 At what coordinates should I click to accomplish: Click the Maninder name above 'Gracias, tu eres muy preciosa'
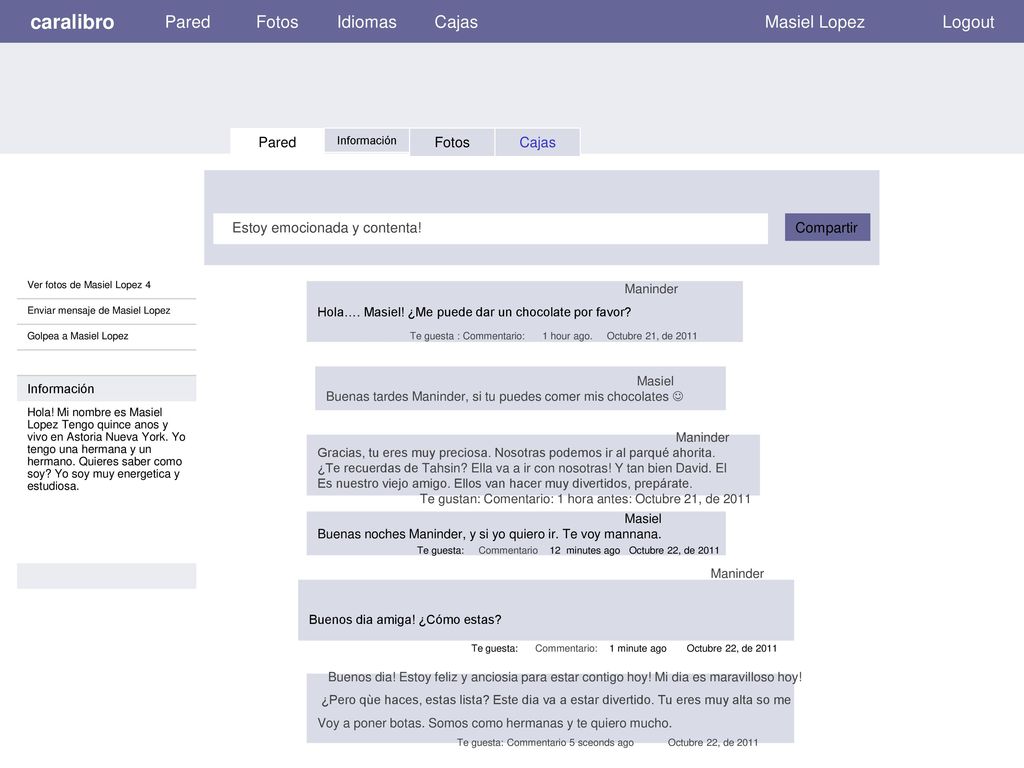(702, 438)
